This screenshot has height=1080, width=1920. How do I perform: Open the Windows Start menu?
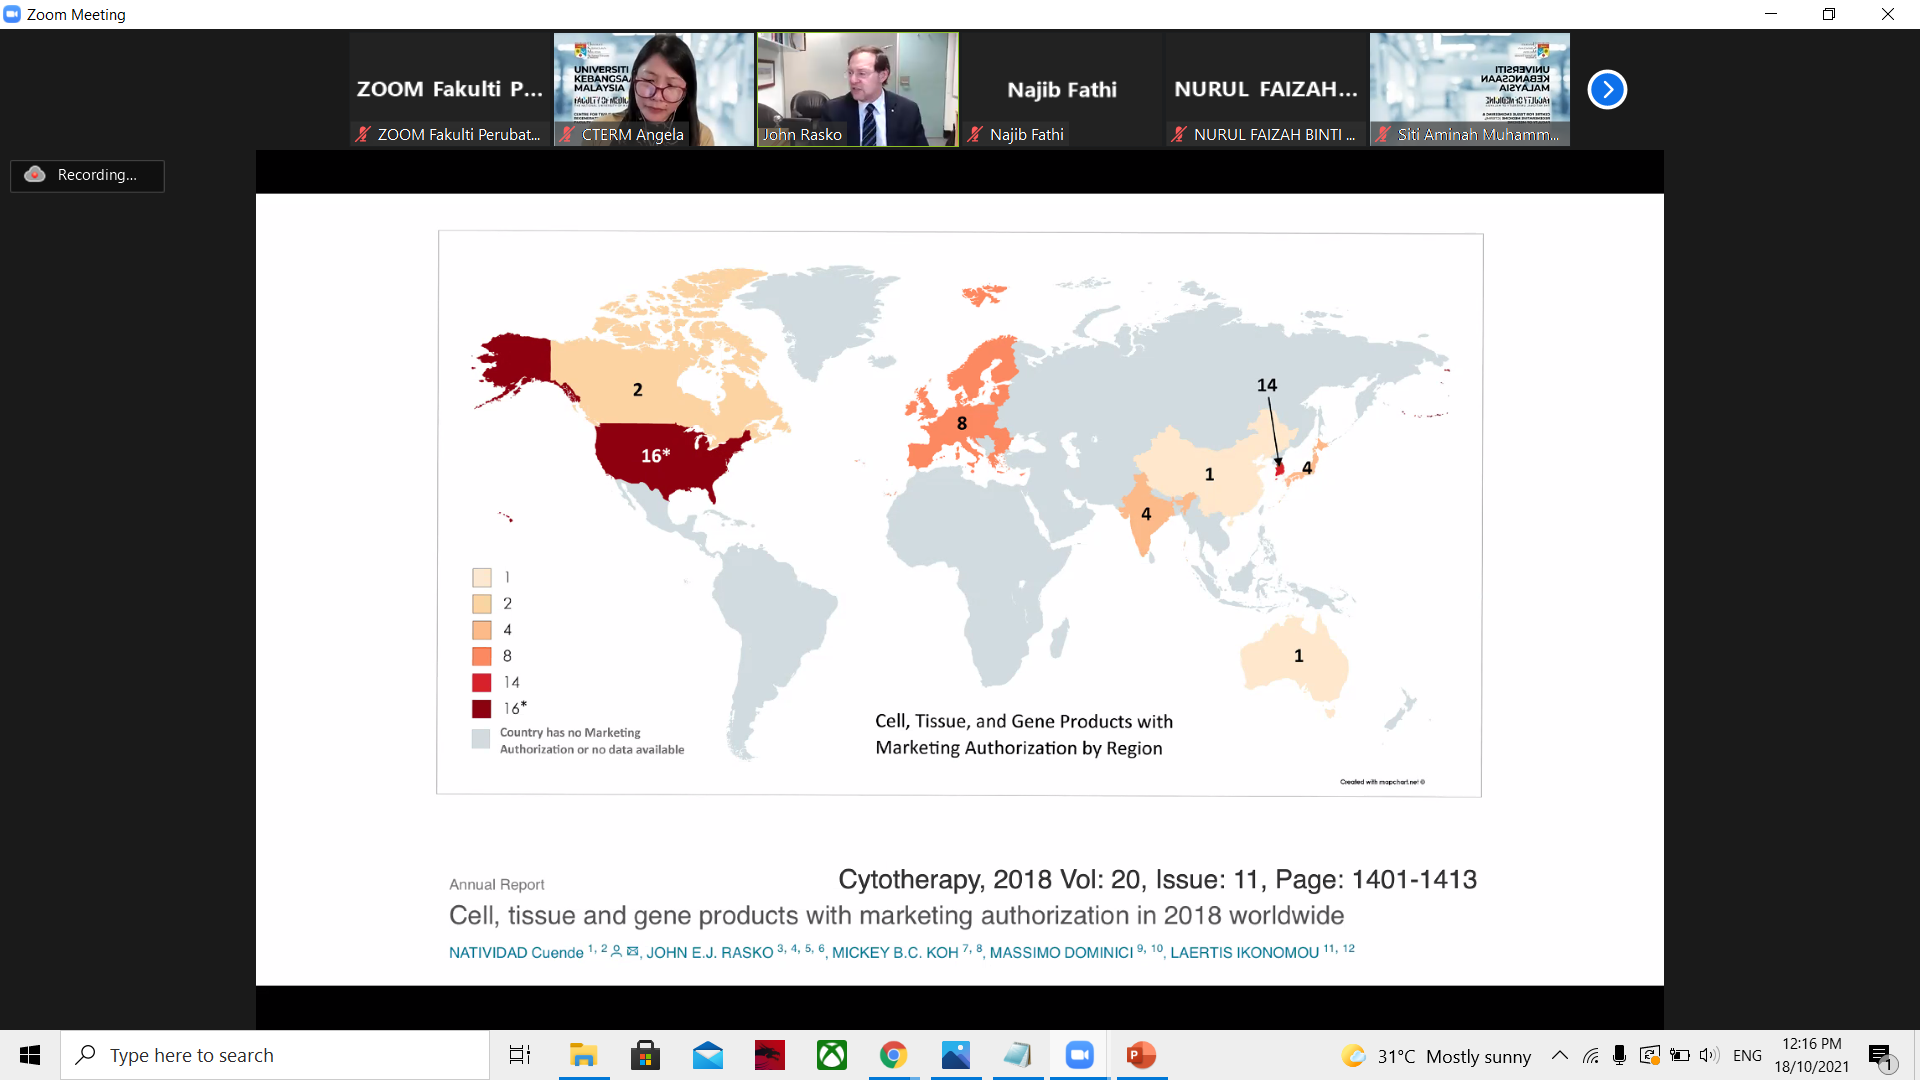30,1055
